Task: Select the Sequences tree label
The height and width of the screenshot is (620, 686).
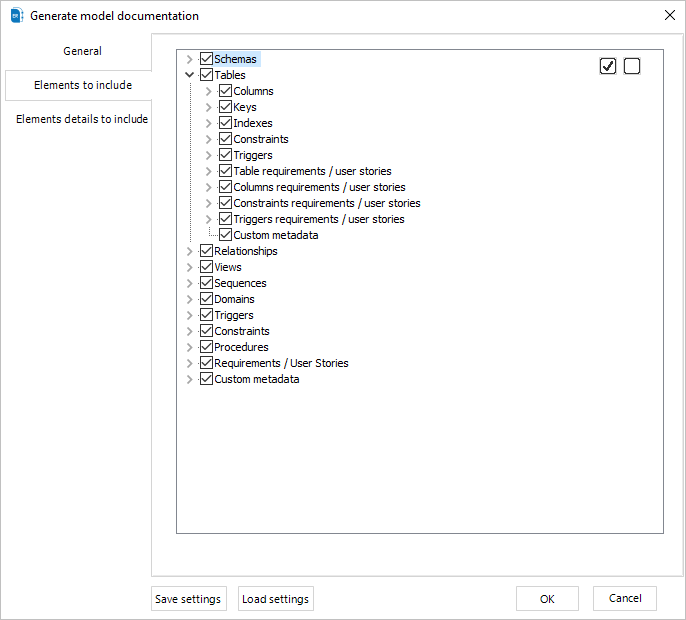Action: pyautogui.click(x=240, y=283)
